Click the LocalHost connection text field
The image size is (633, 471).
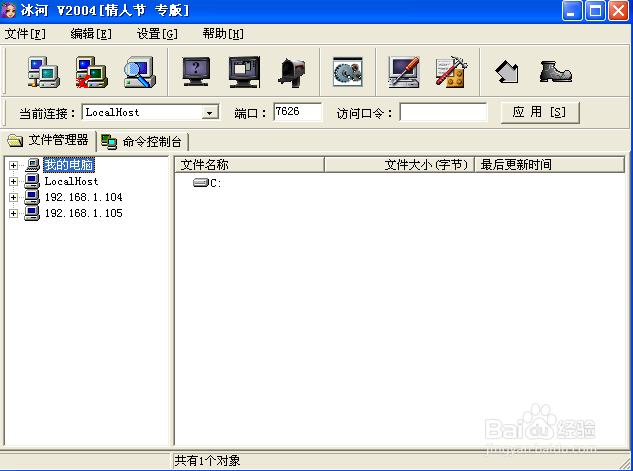click(x=143, y=112)
